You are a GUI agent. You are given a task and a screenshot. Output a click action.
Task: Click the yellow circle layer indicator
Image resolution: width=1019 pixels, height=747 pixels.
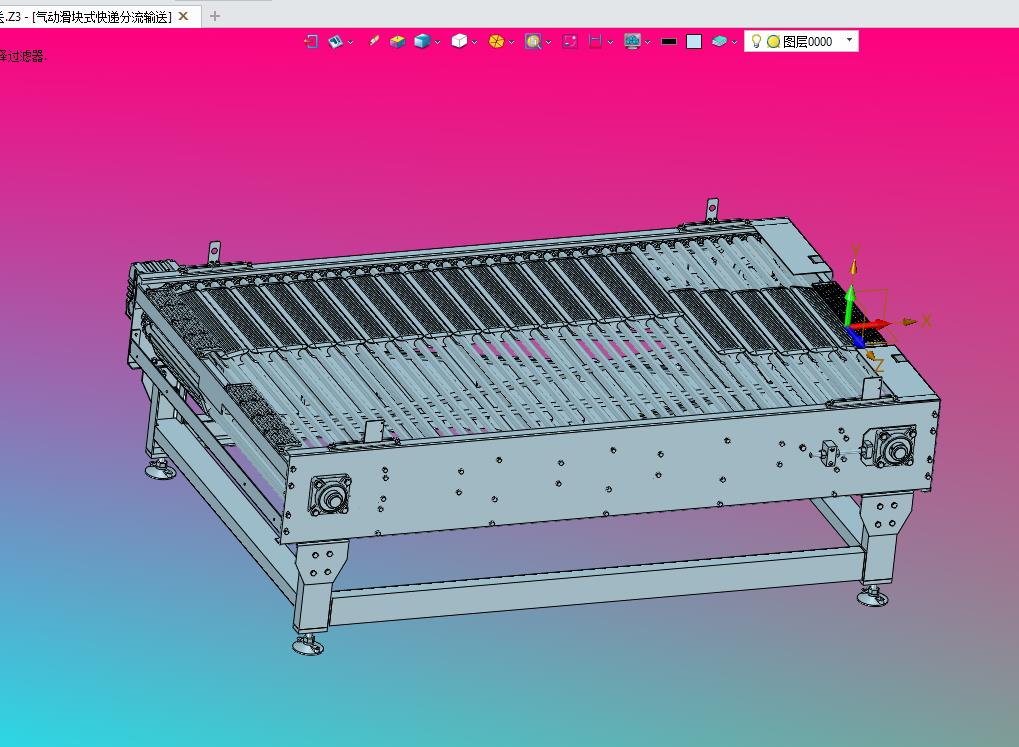tap(773, 42)
